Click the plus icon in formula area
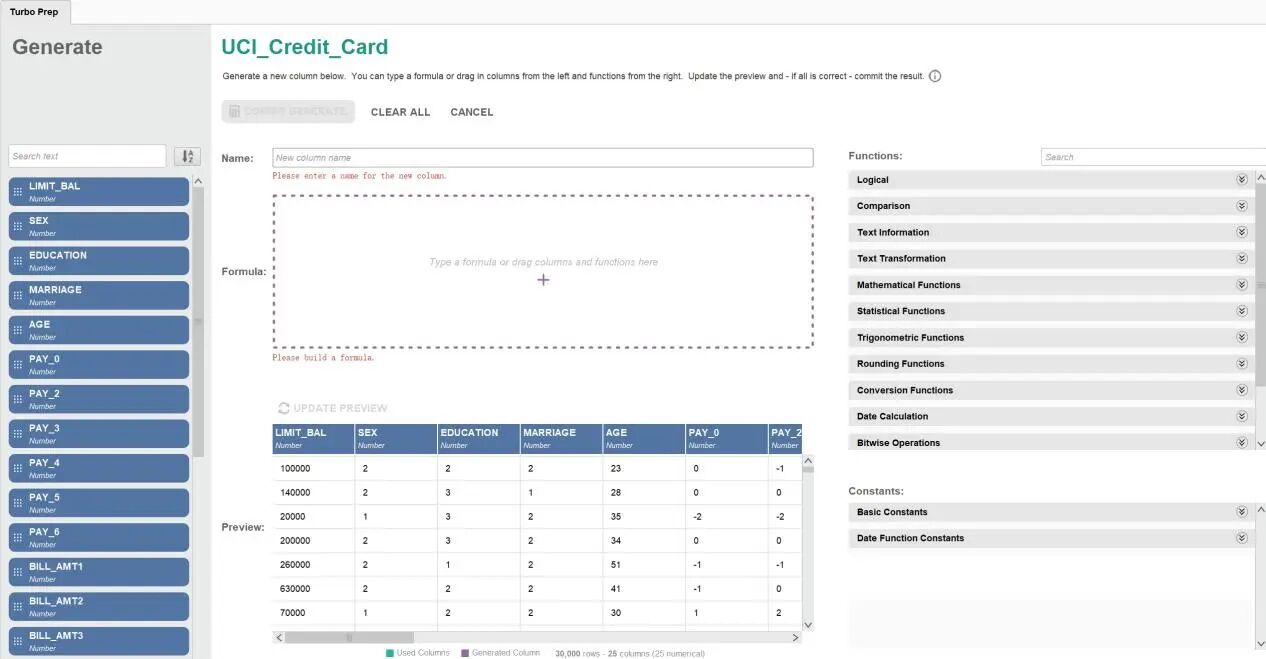 point(543,280)
